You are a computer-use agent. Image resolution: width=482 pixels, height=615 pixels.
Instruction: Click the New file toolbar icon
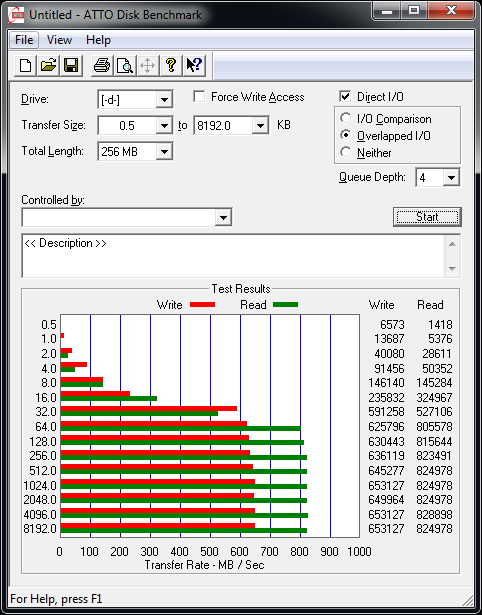click(25, 65)
